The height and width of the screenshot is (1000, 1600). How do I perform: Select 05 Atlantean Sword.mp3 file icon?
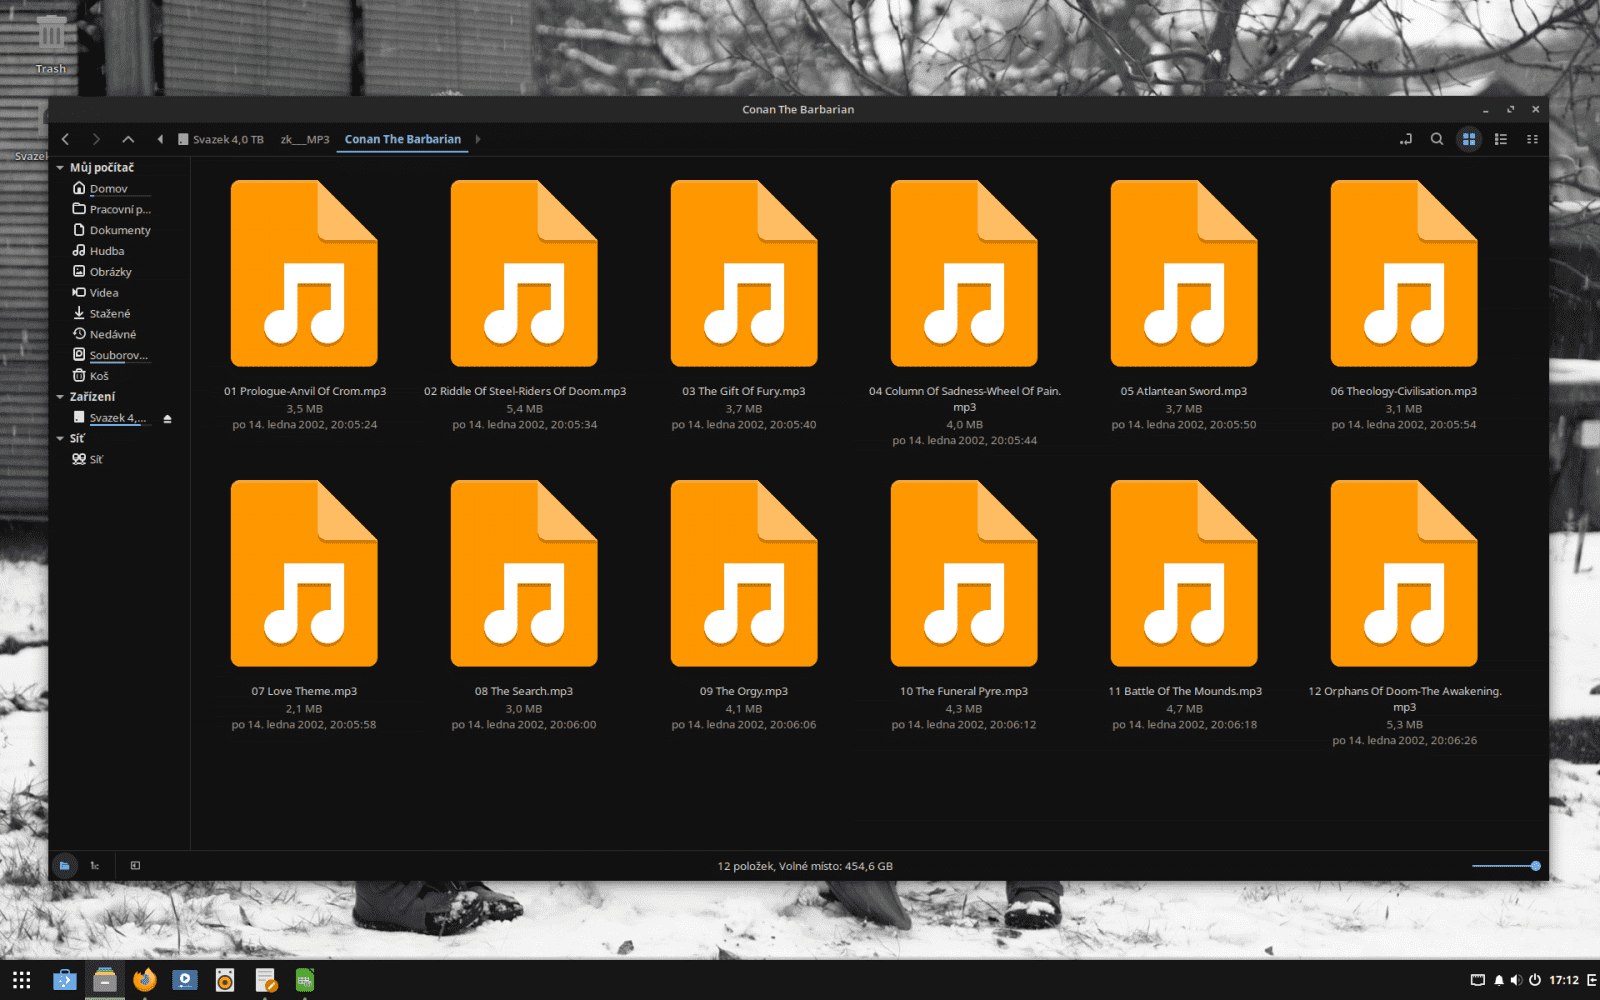point(1184,273)
